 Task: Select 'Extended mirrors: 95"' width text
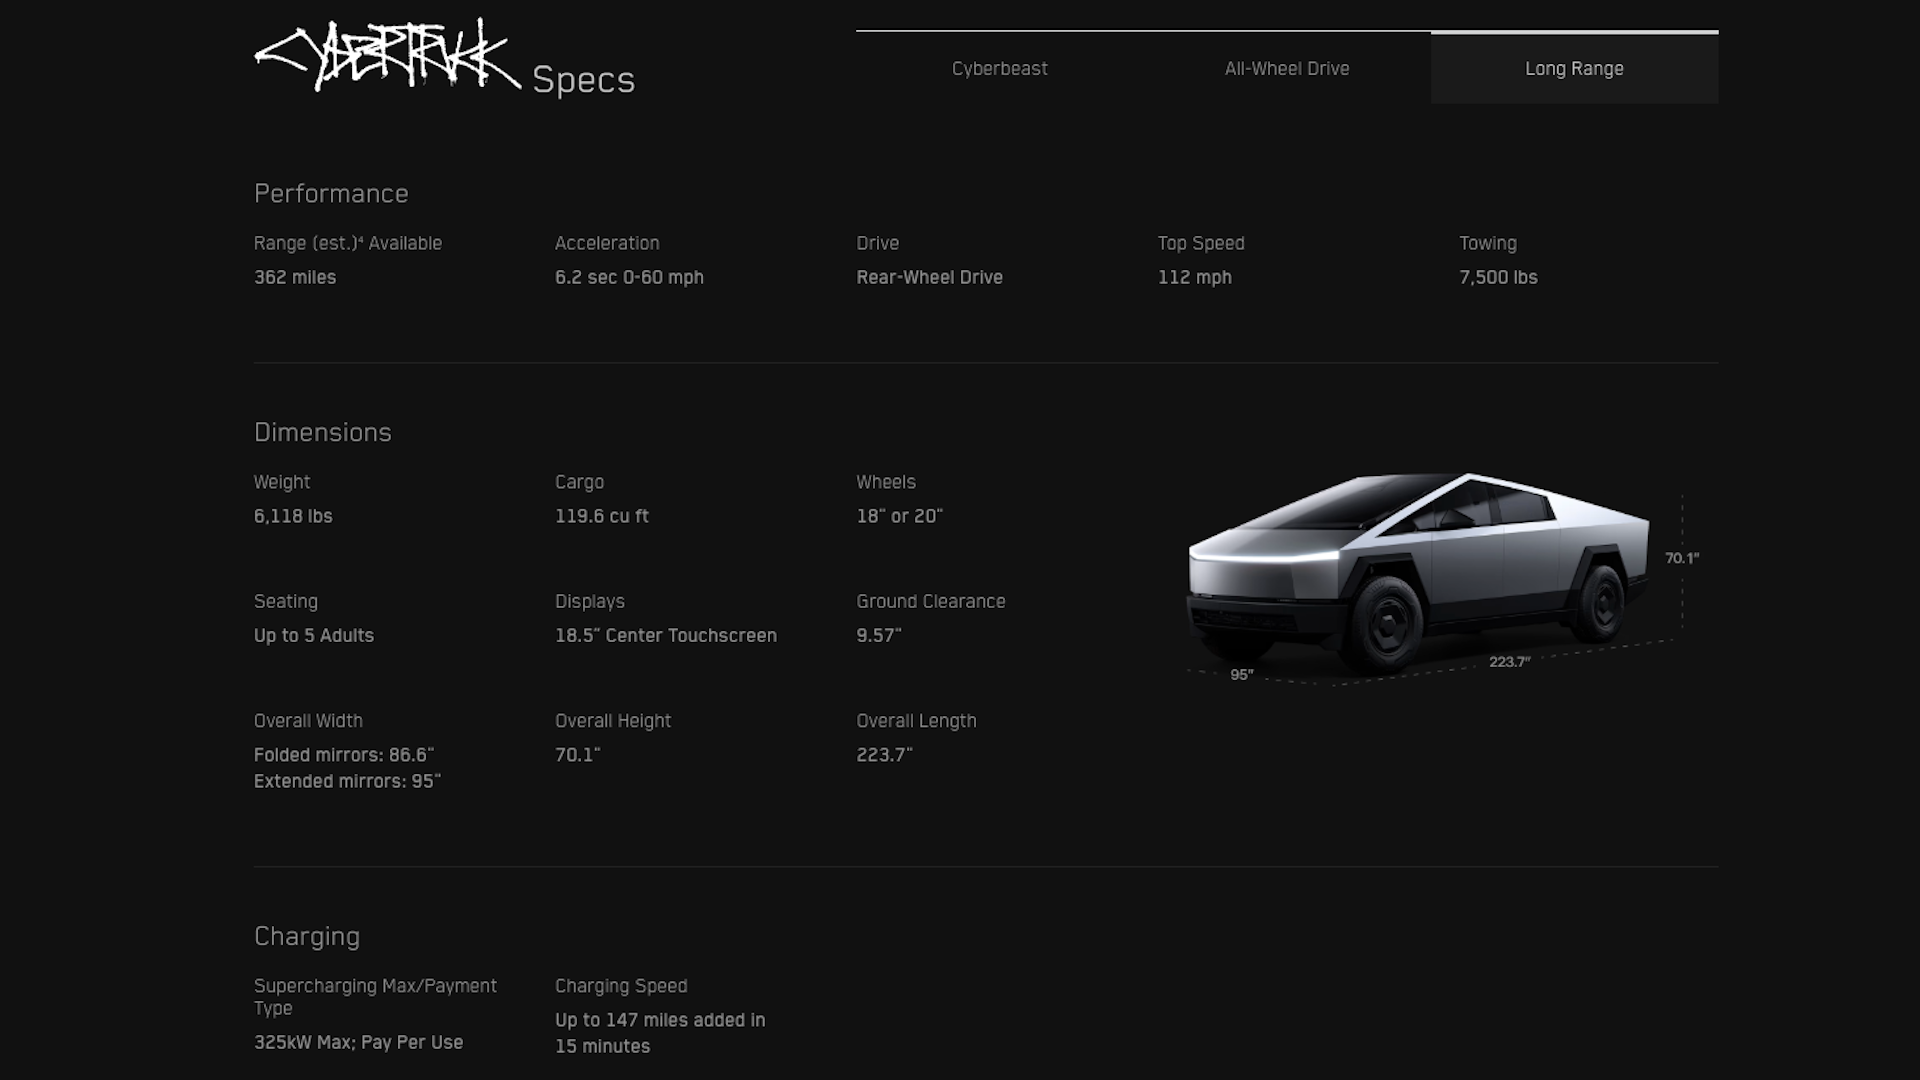[347, 781]
